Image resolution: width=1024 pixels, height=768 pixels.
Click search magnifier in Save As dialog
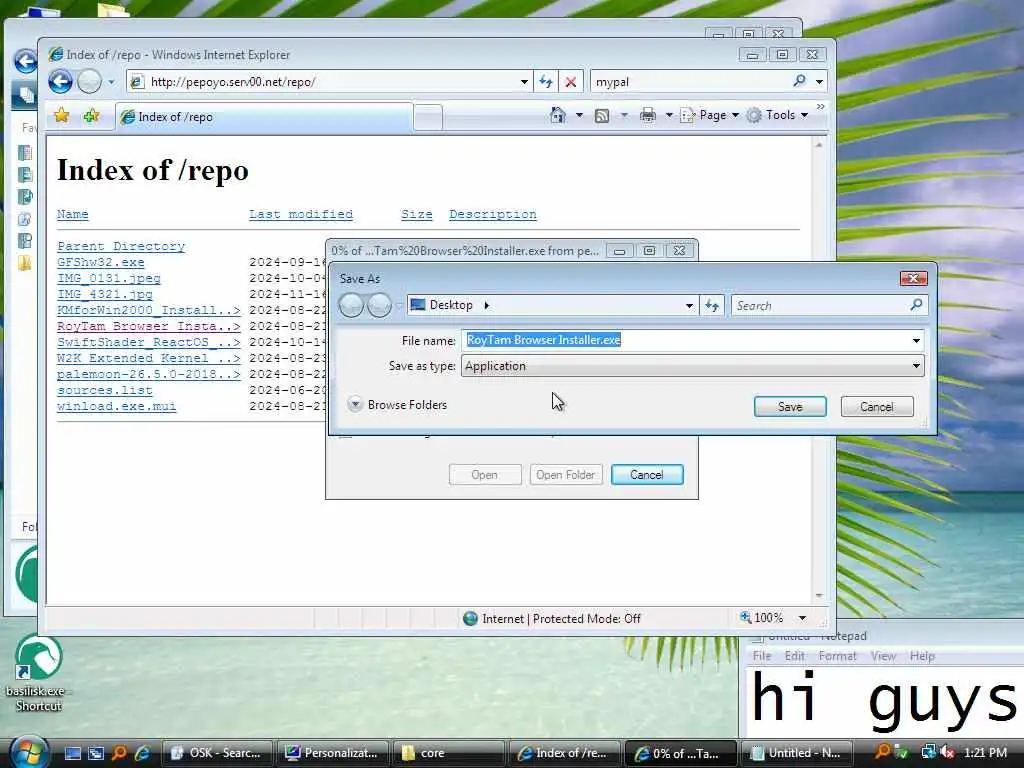tap(916, 304)
